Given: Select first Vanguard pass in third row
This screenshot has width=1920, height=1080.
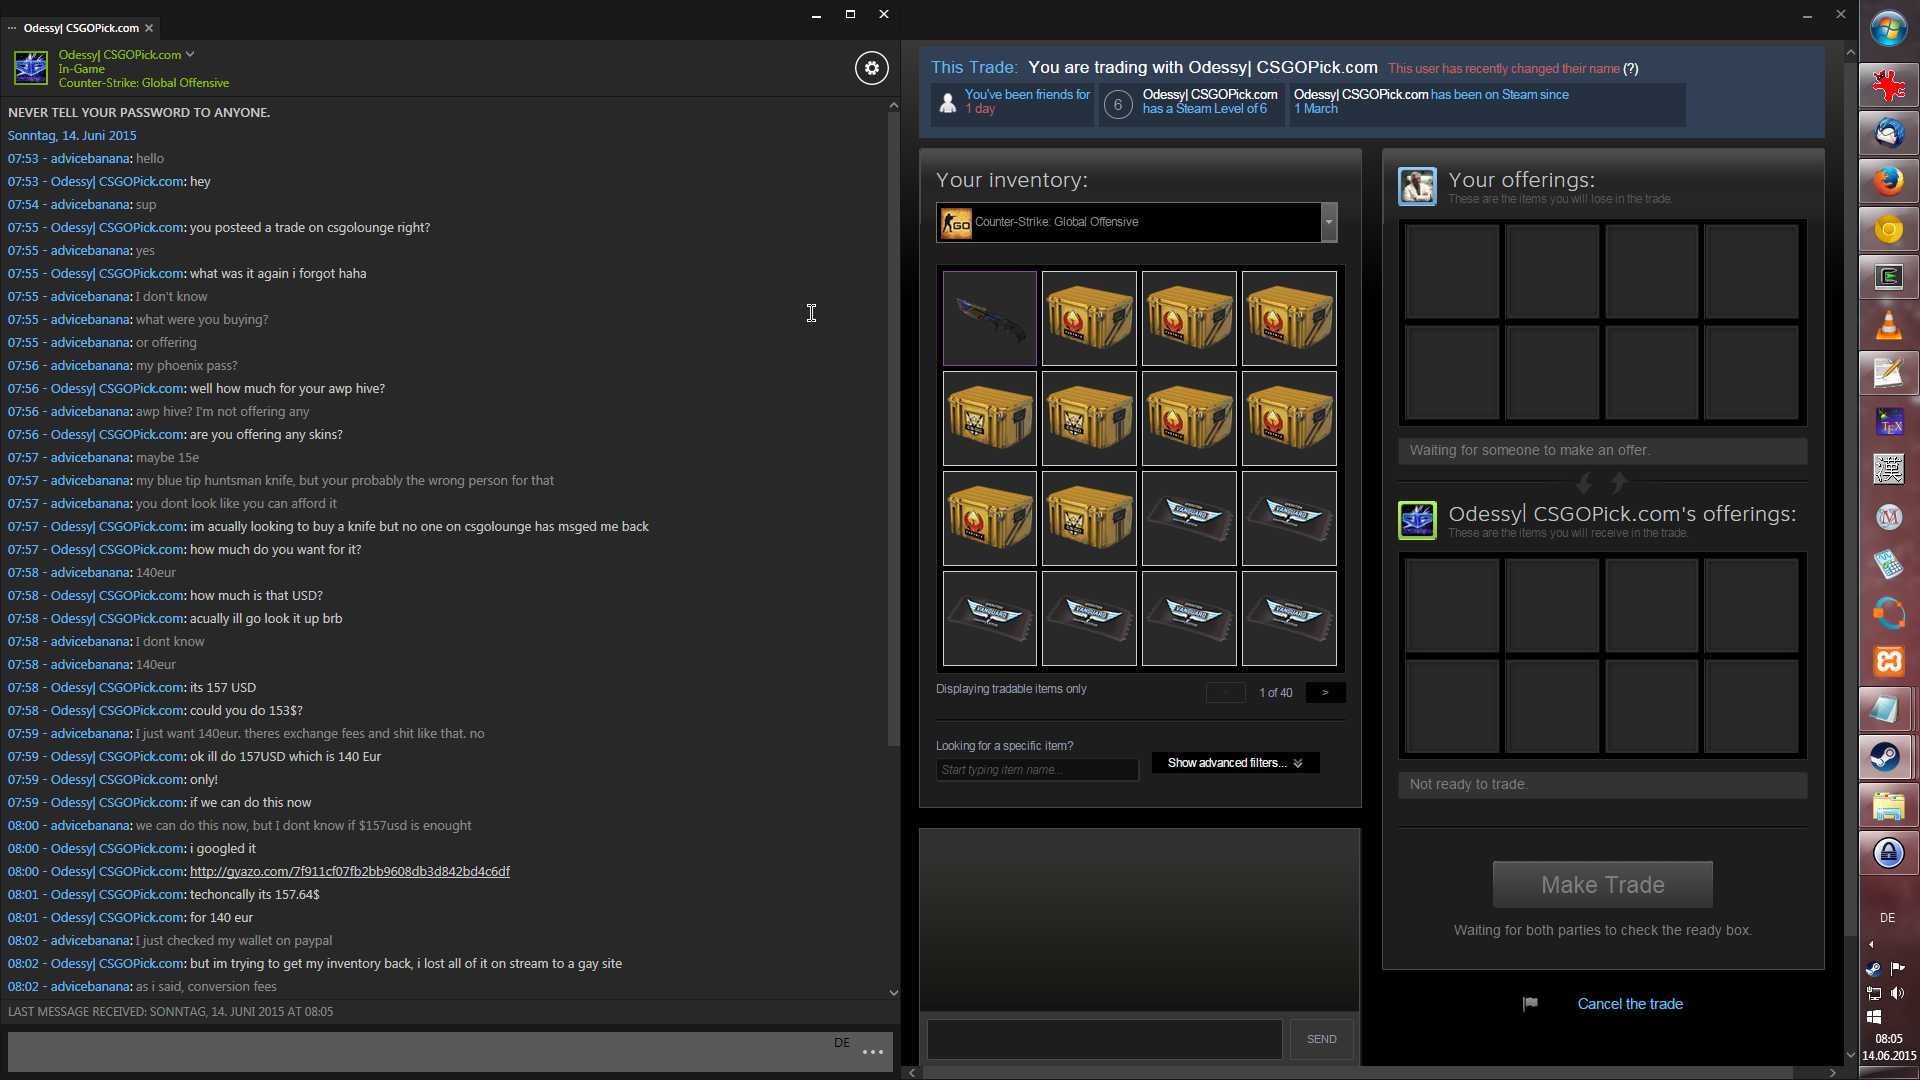Looking at the screenshot, I should point(1189,518).
